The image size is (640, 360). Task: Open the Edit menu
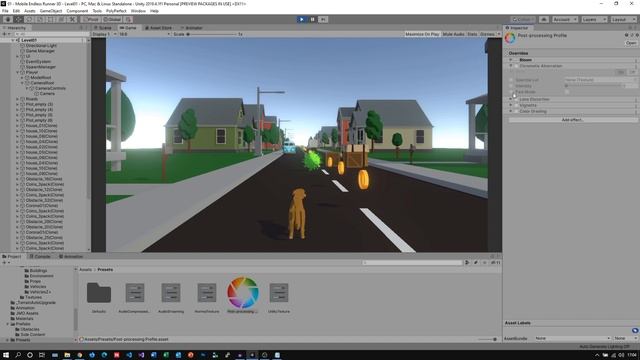pos(16,11)
